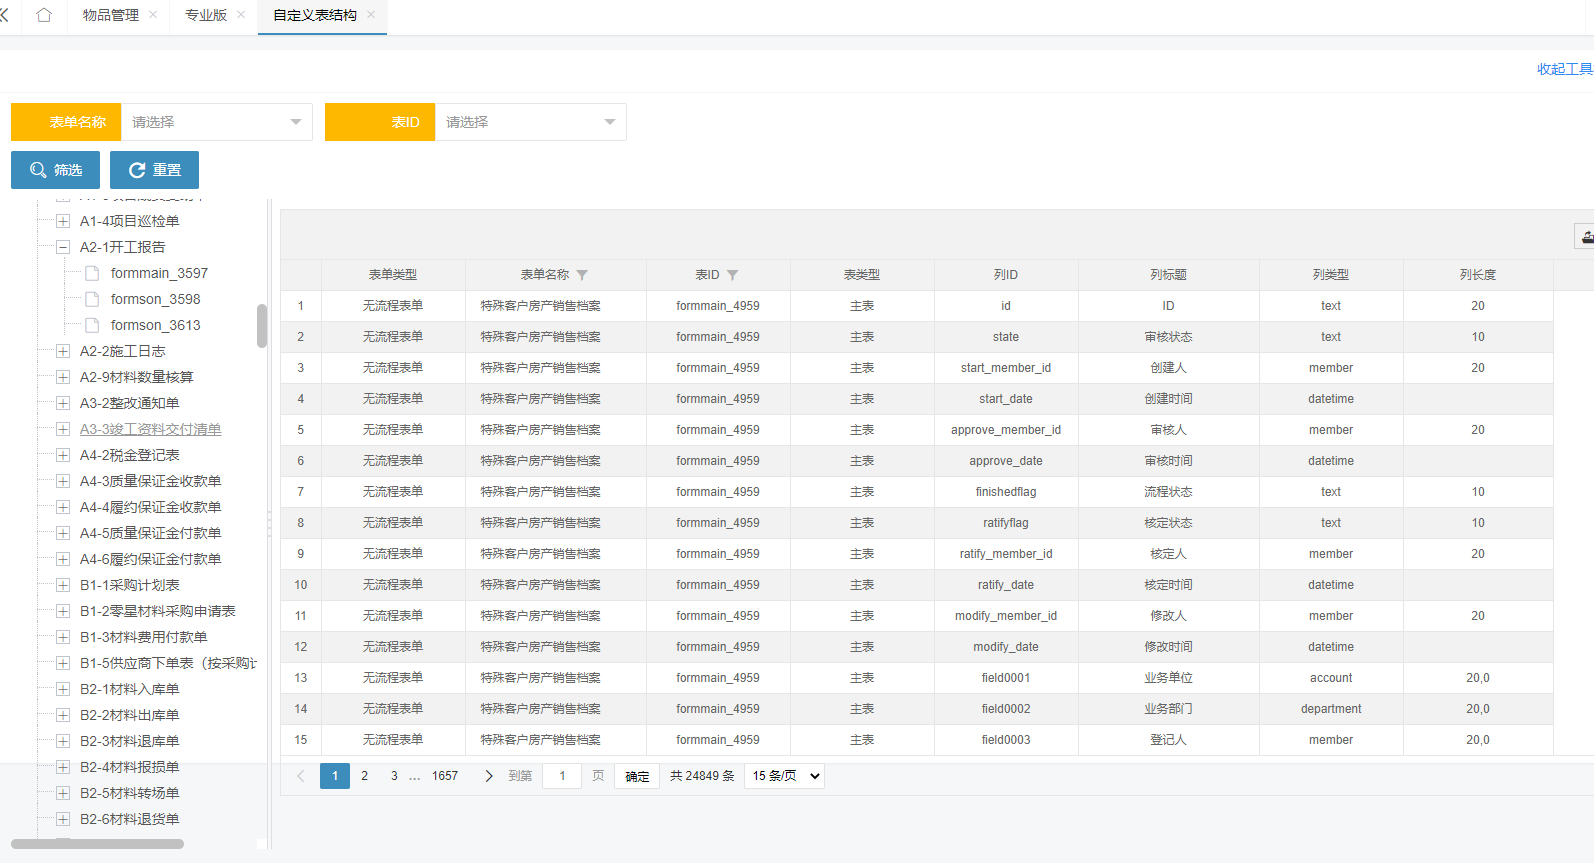1594x865 pixels.
Task: Expand the B1-2零星材料采购申请表 node
Action: pos(63,611)
